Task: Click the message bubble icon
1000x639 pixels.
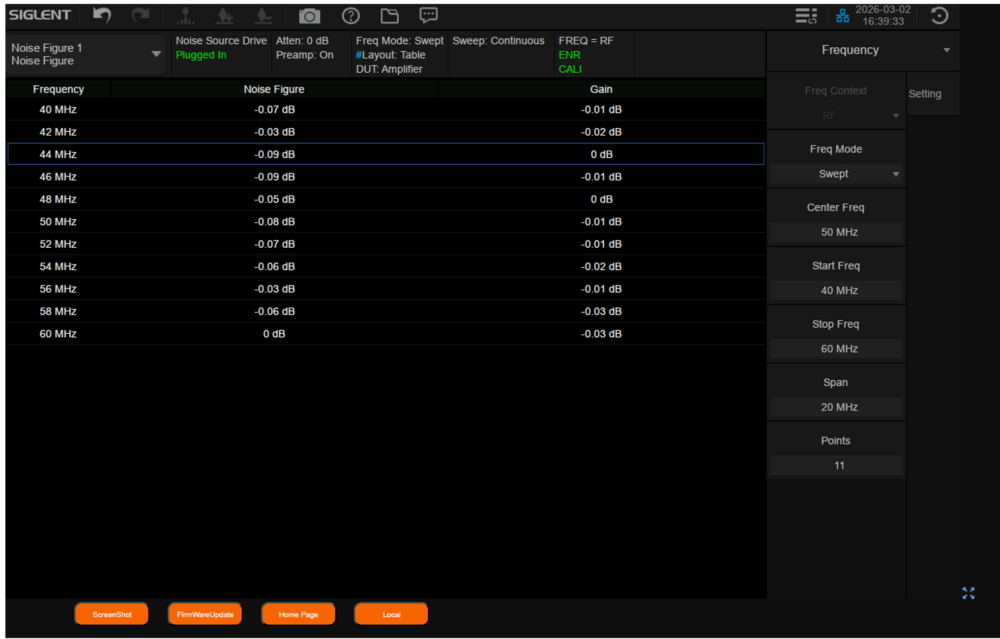Action: [x=428, y=16]
